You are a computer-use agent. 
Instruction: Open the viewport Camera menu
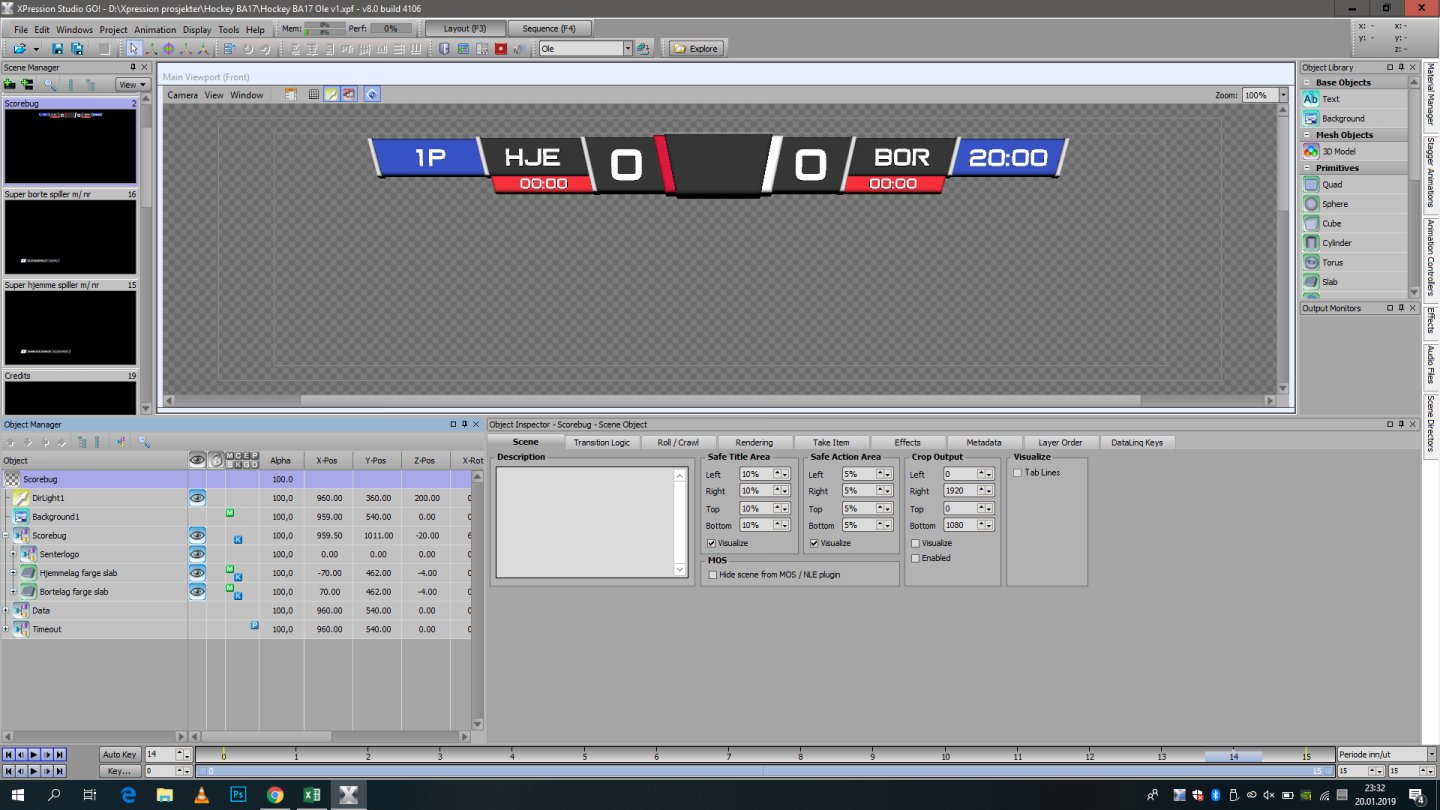(182, 95)
